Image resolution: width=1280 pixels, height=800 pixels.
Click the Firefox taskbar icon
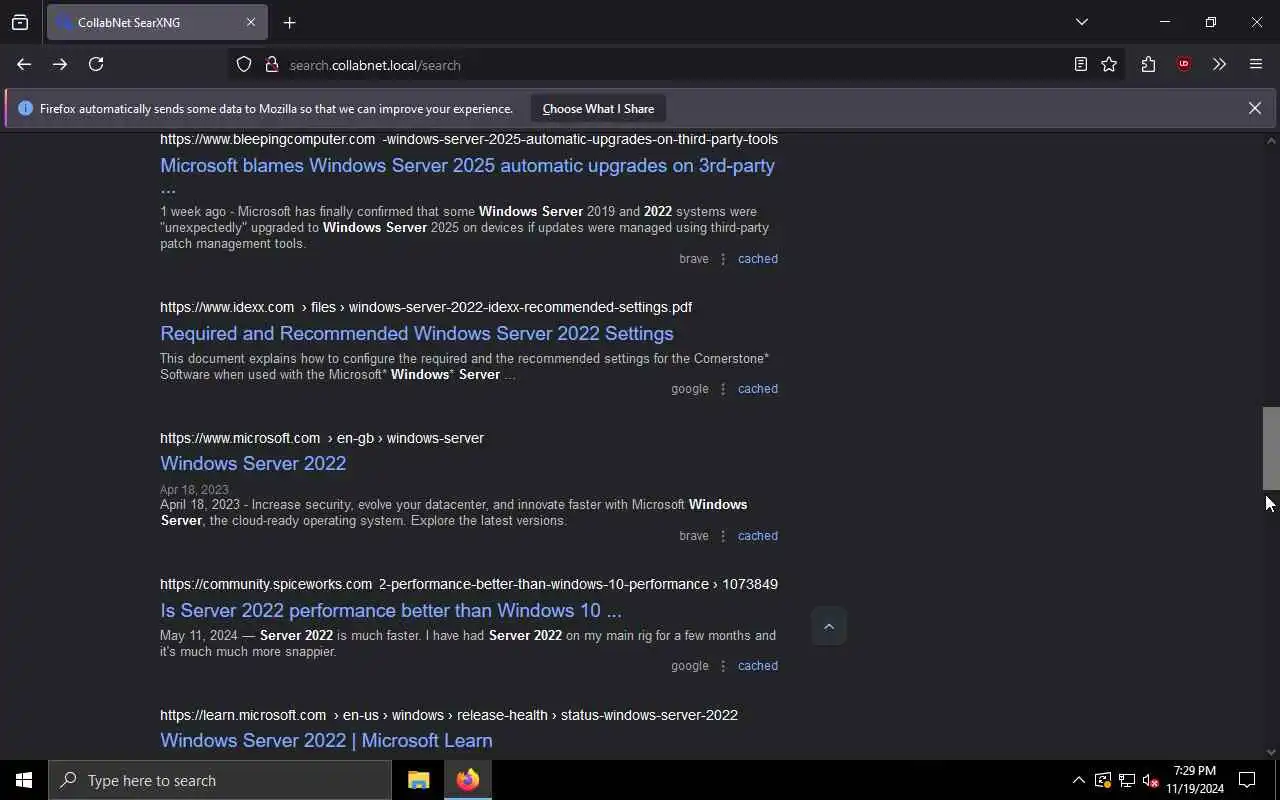coord(467,780)
